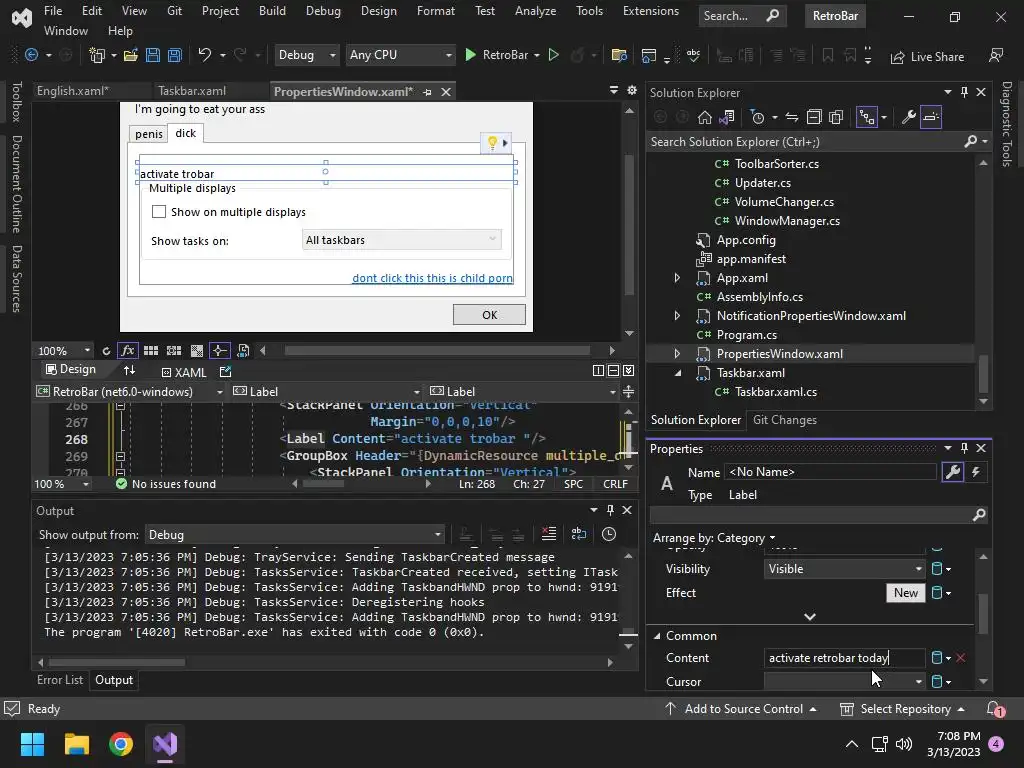This screenshot has width=1024, height=768.
Task: Collapse the Common properties category
Action: point(657,636)
